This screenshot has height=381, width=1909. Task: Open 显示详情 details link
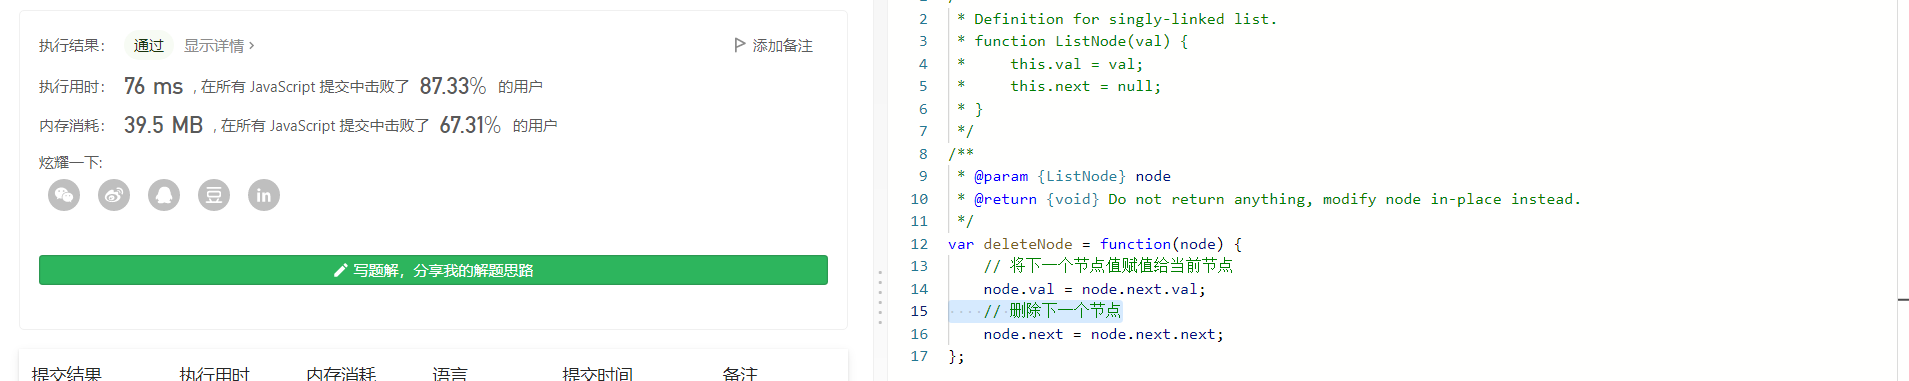point(219,46)
